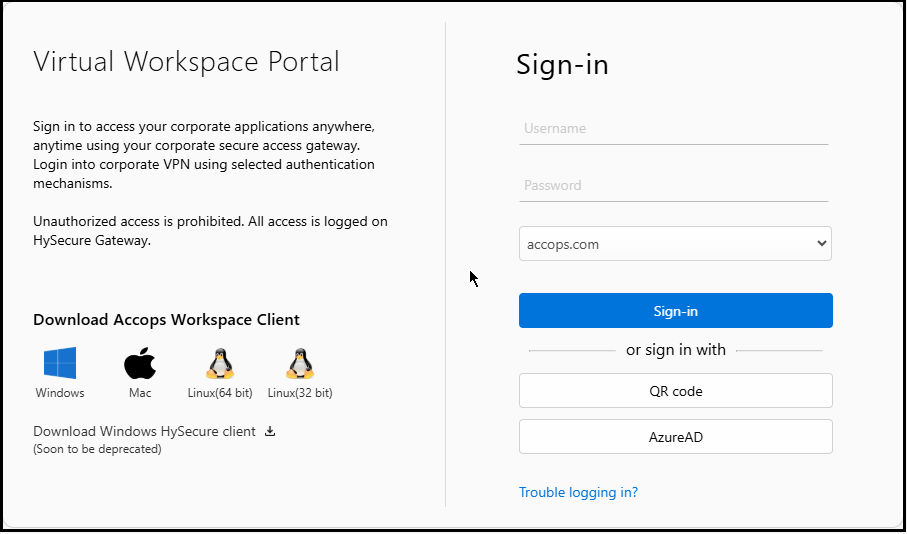907x534 pixels.
Task: Open the Download Windows HySecure client link
Action: click(x=144, y=432)
